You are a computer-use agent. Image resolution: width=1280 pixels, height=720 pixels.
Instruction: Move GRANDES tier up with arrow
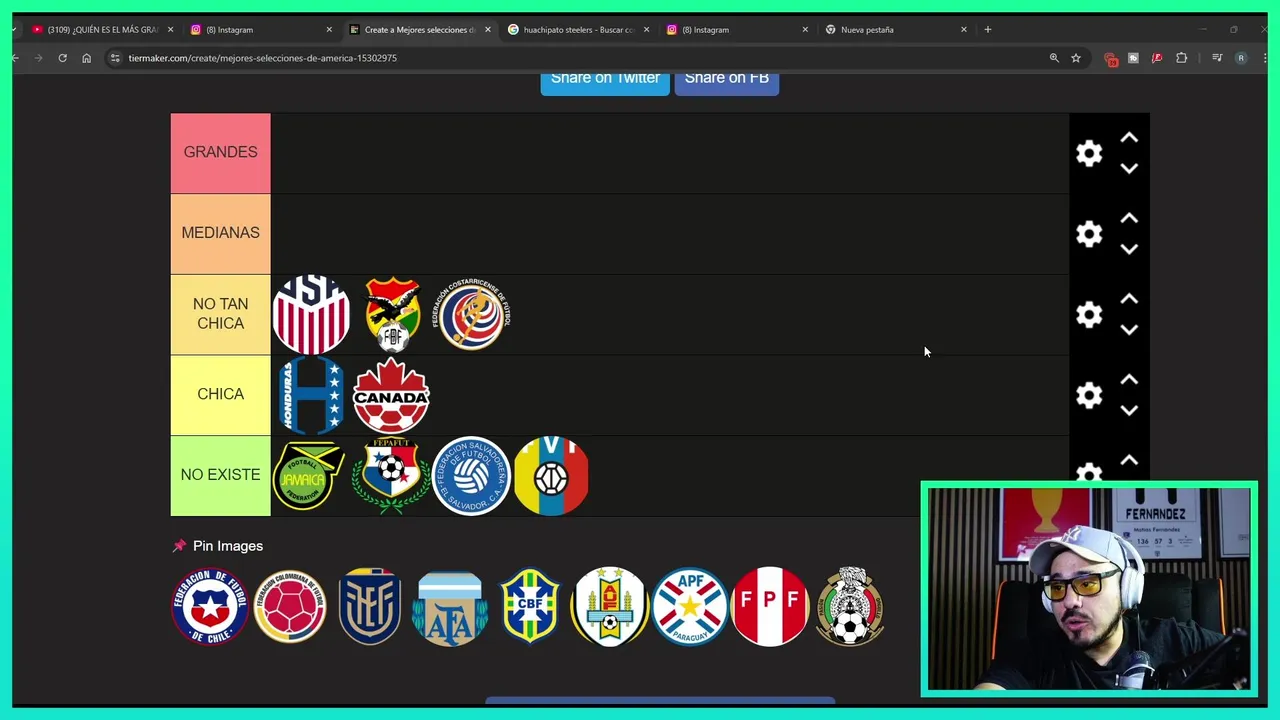coord(1129,138)
